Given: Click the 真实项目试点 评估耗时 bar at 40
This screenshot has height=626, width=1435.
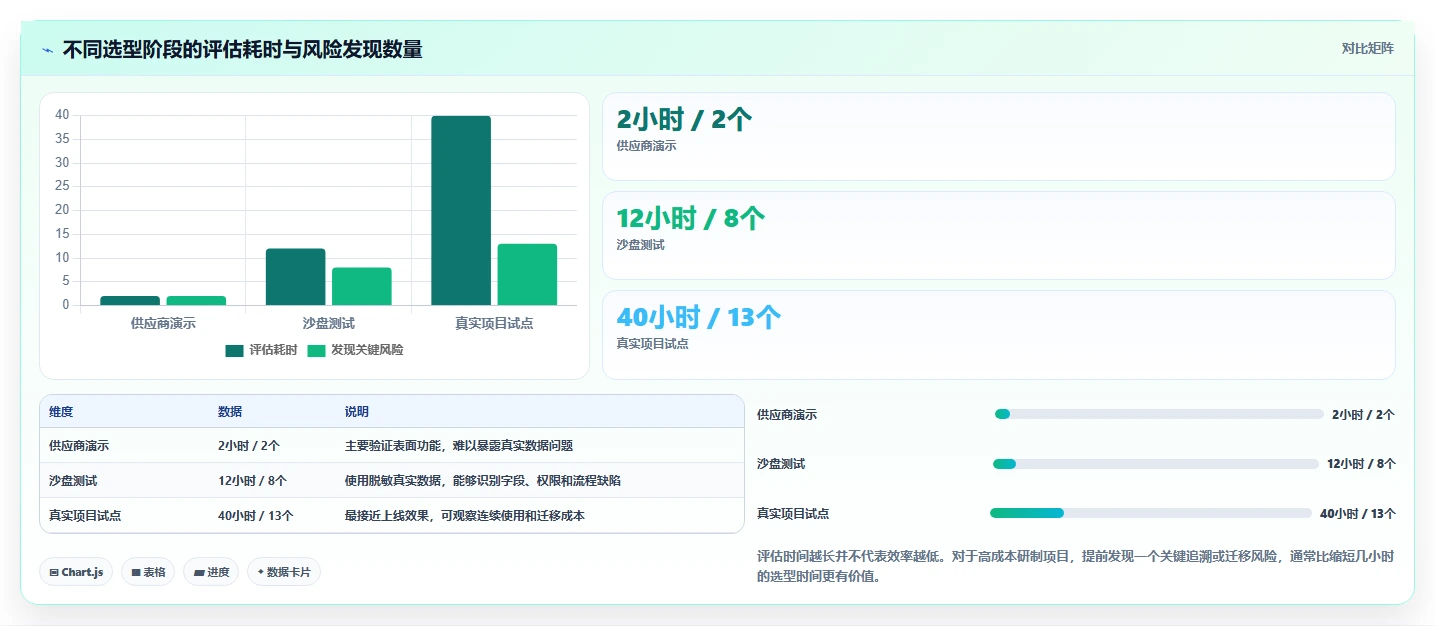Looking at the screenshot, I should pyautogui.click(x=461, y=210).
